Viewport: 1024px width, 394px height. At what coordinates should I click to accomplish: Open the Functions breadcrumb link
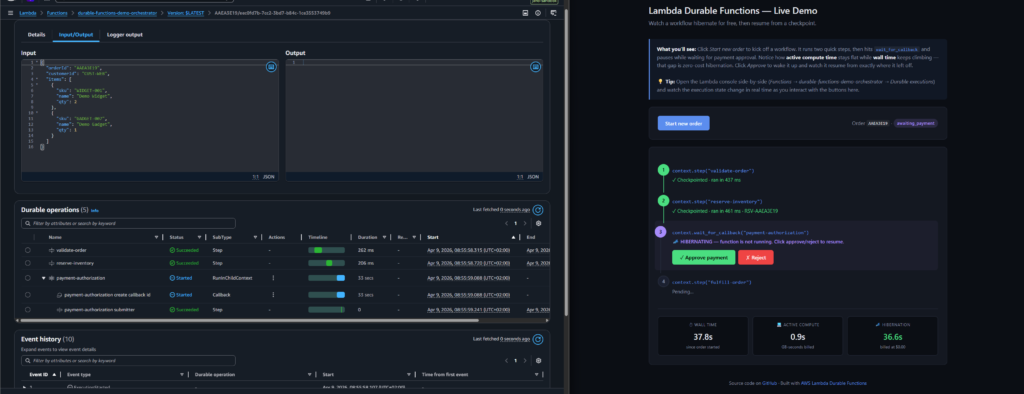click(x=57, y=12)
